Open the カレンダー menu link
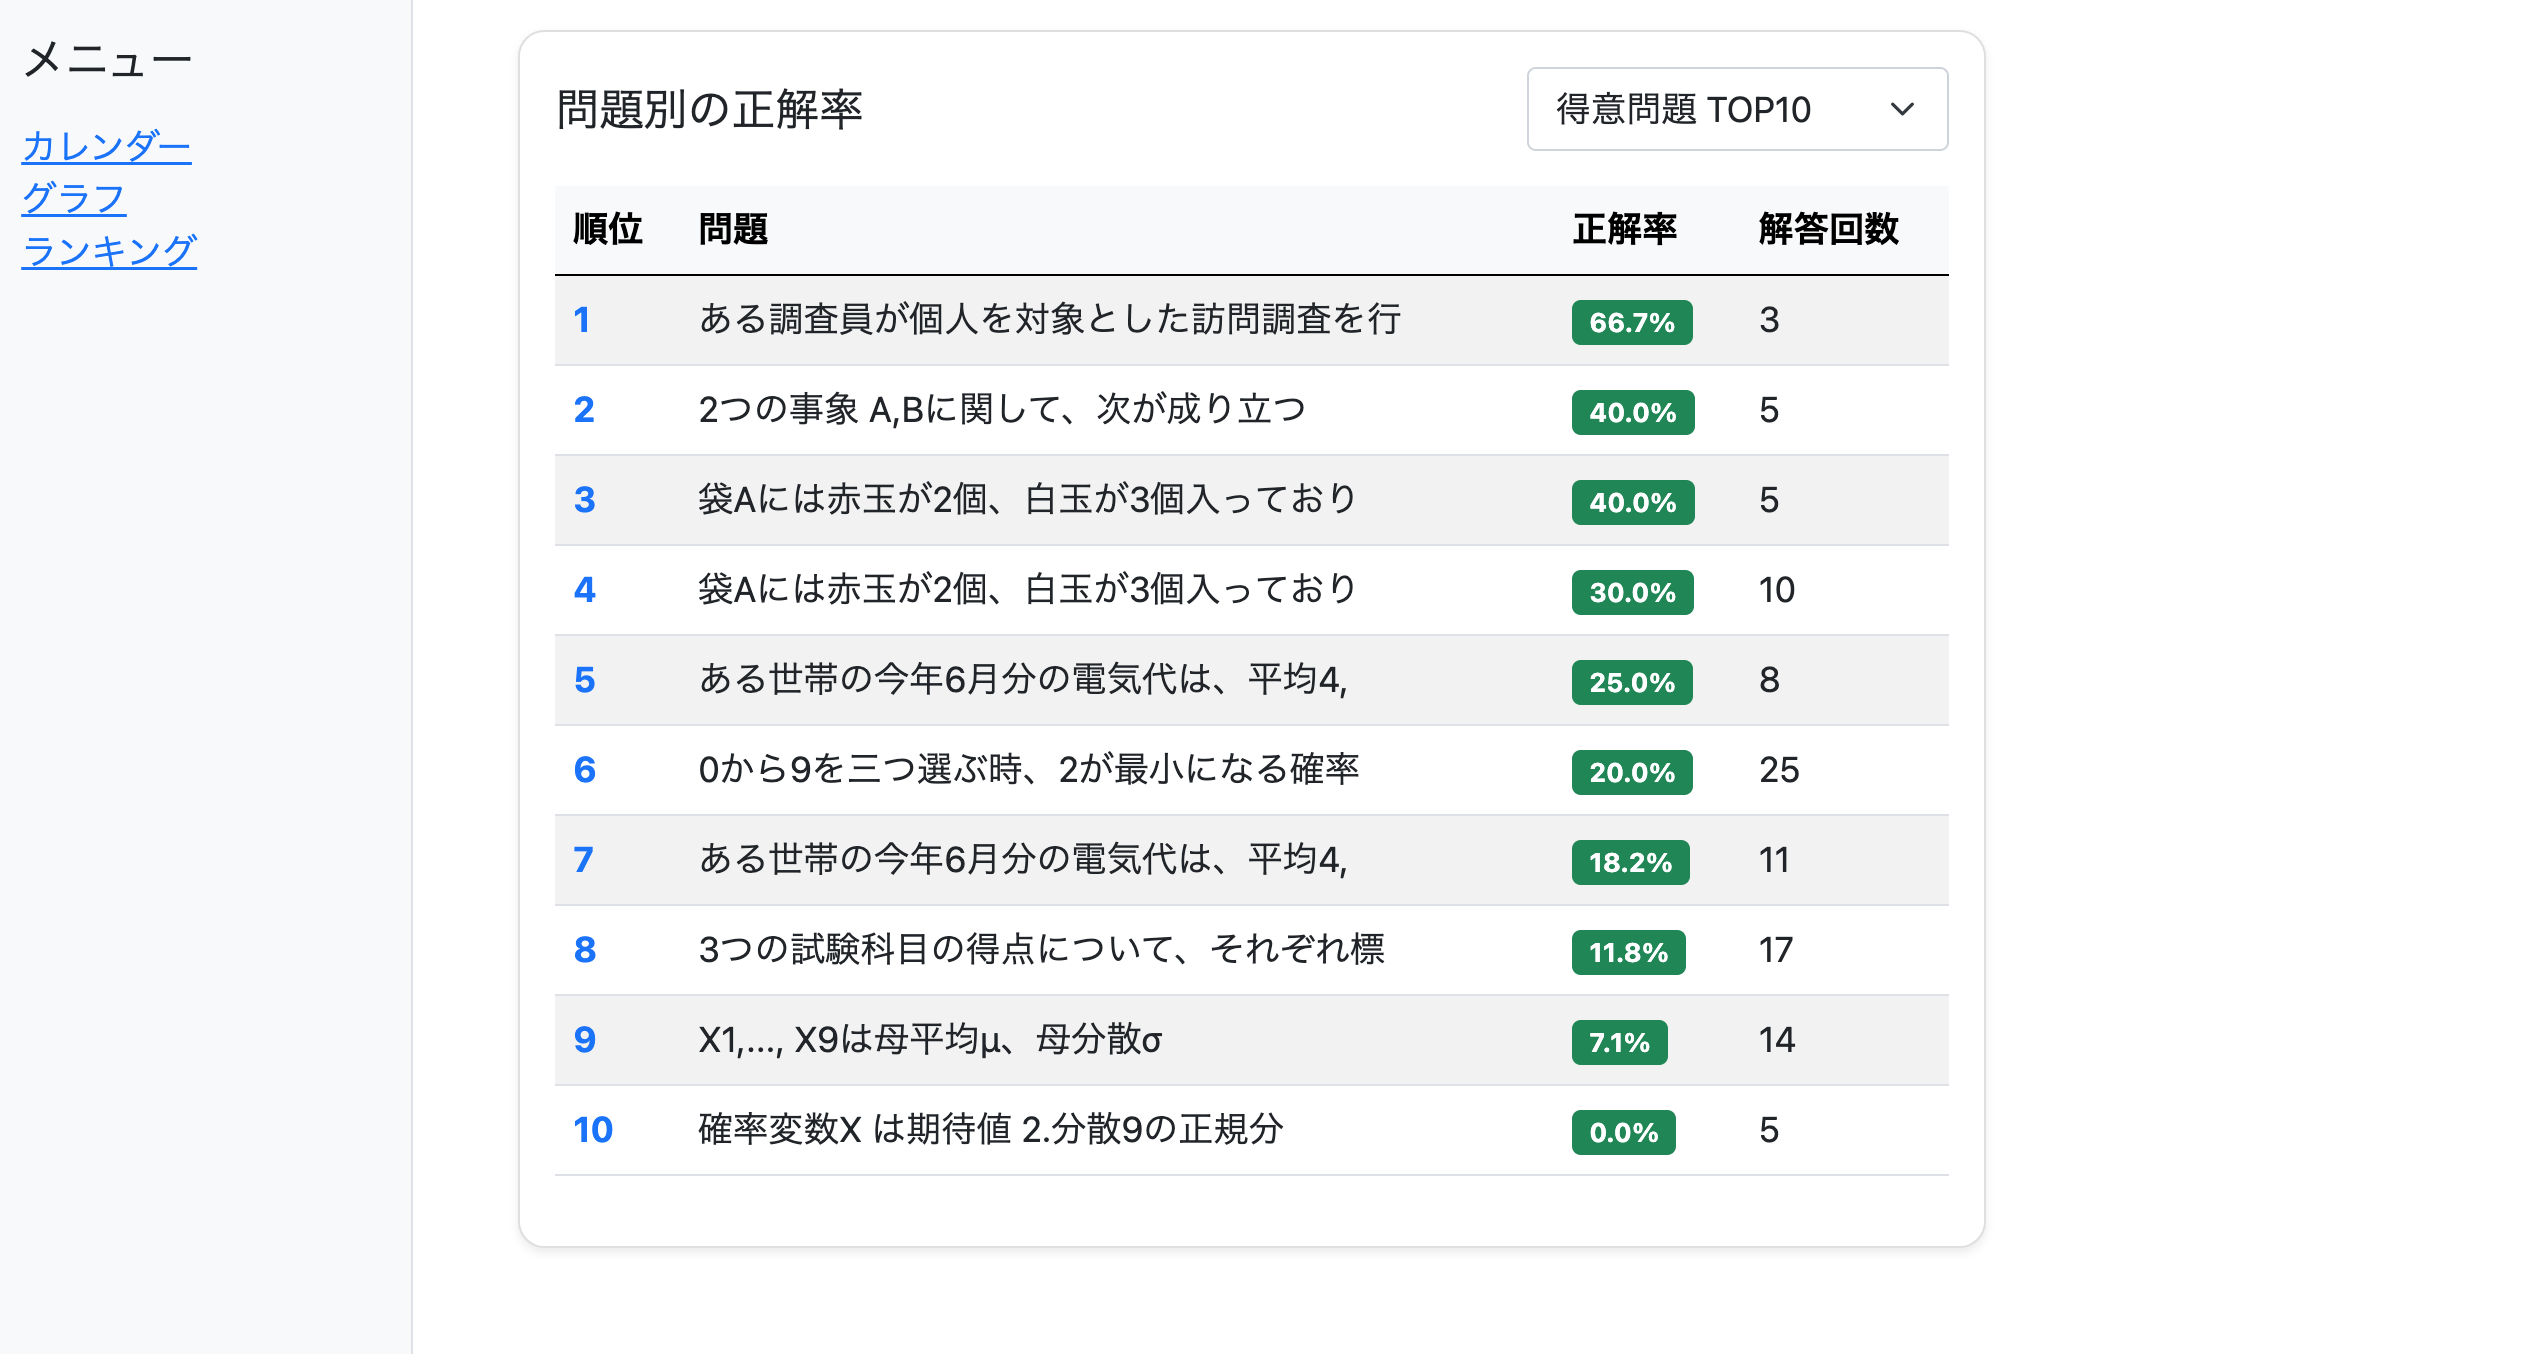 [x=106, y=147]
